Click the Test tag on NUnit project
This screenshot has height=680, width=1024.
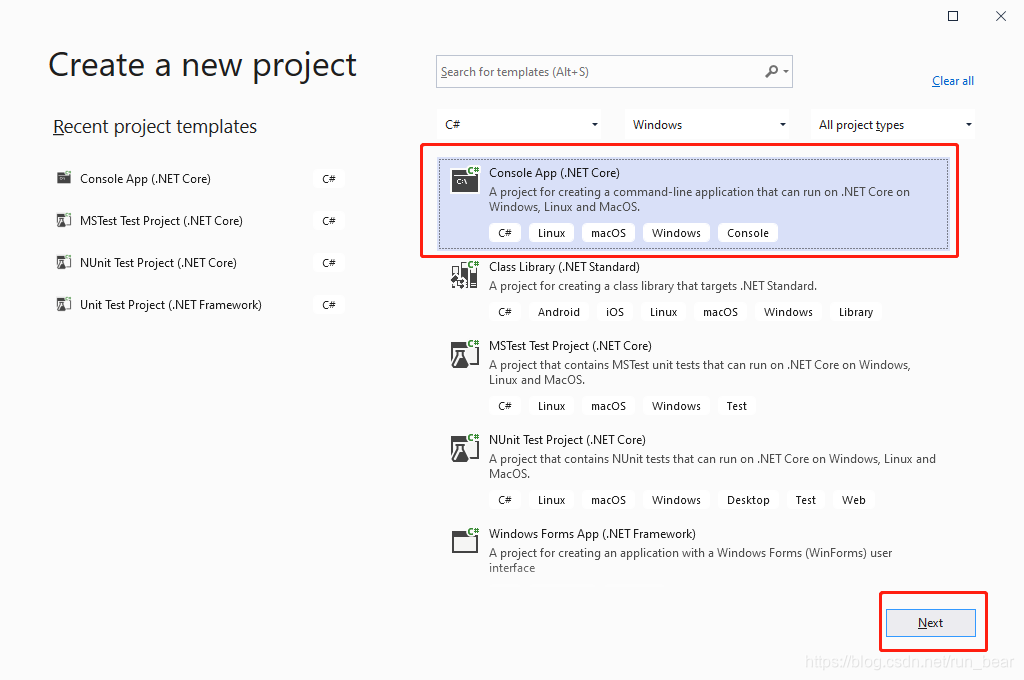click(805, 500)
